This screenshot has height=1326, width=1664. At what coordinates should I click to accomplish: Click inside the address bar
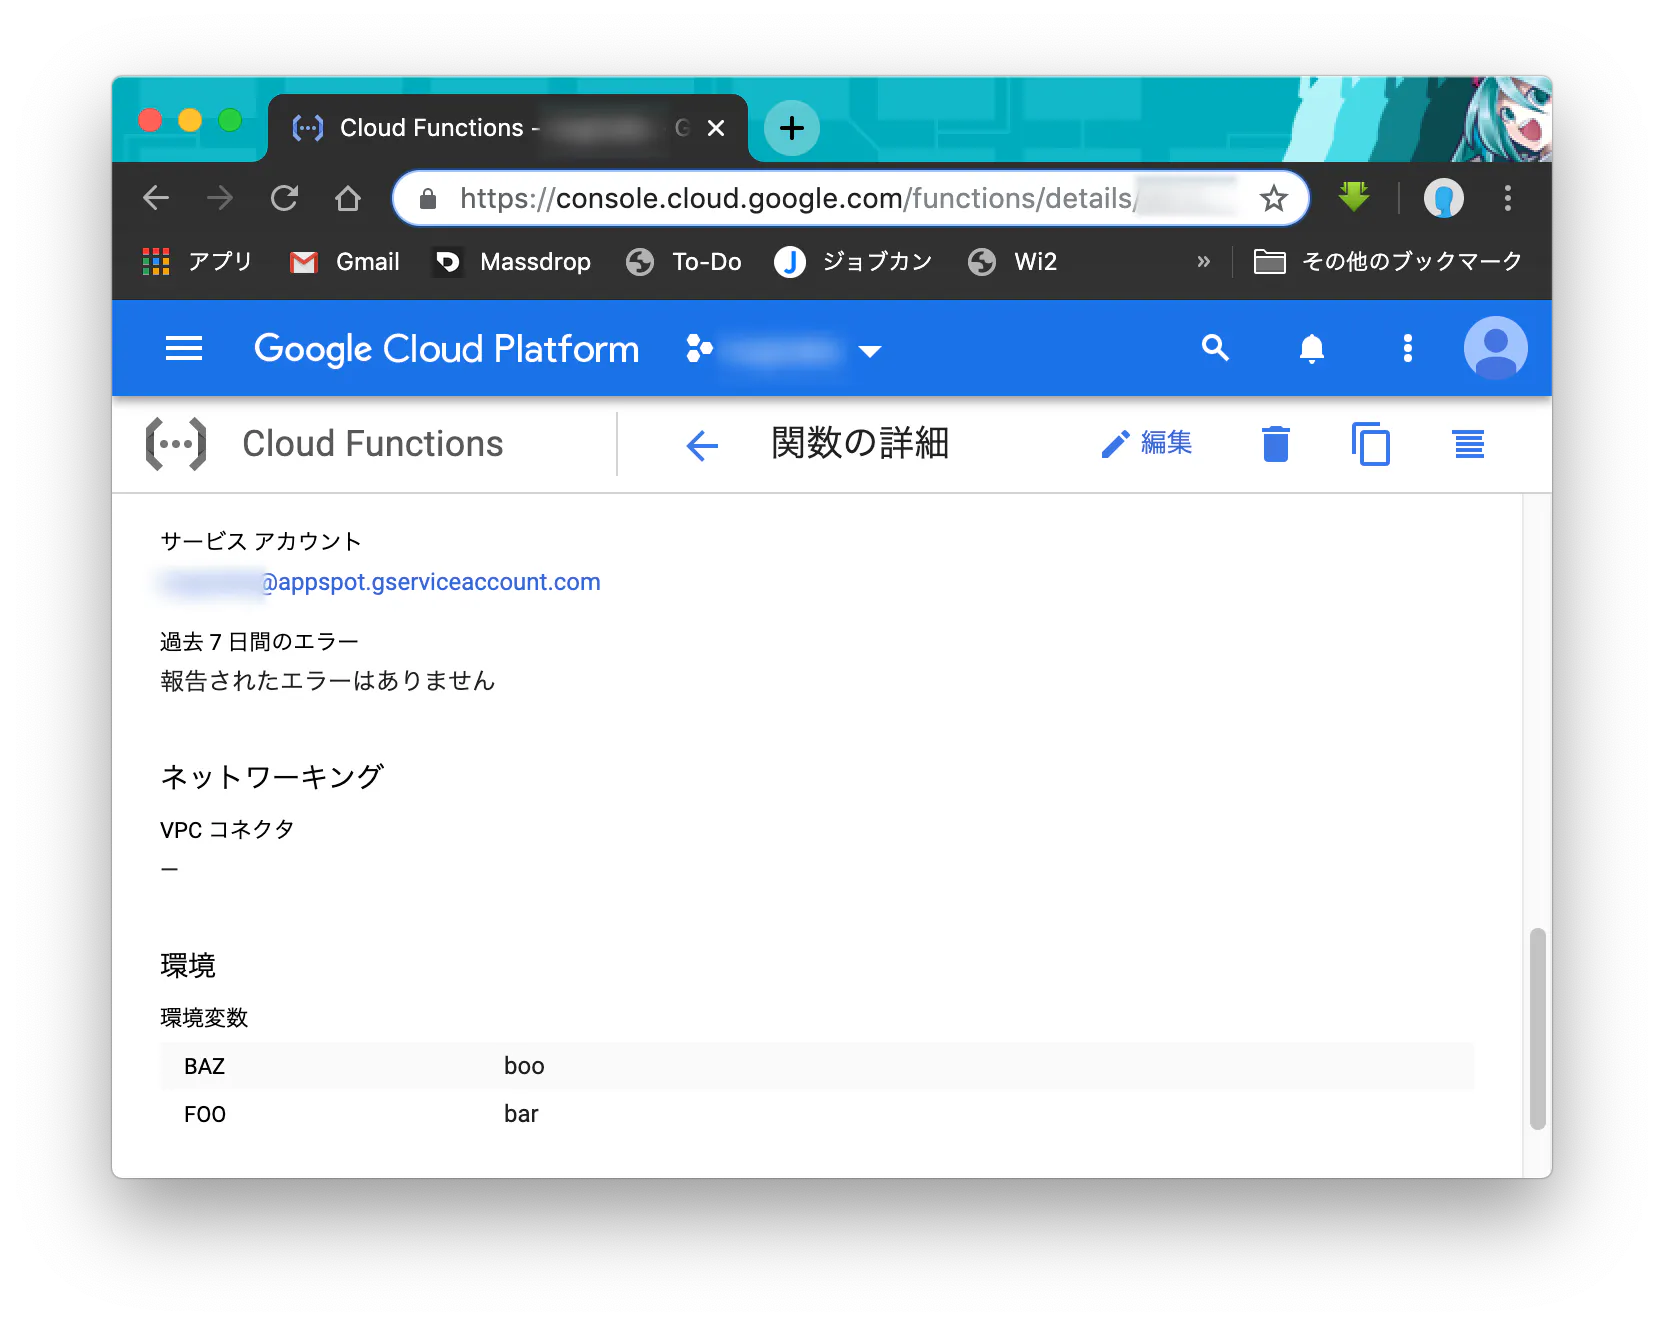click(800, 198)
